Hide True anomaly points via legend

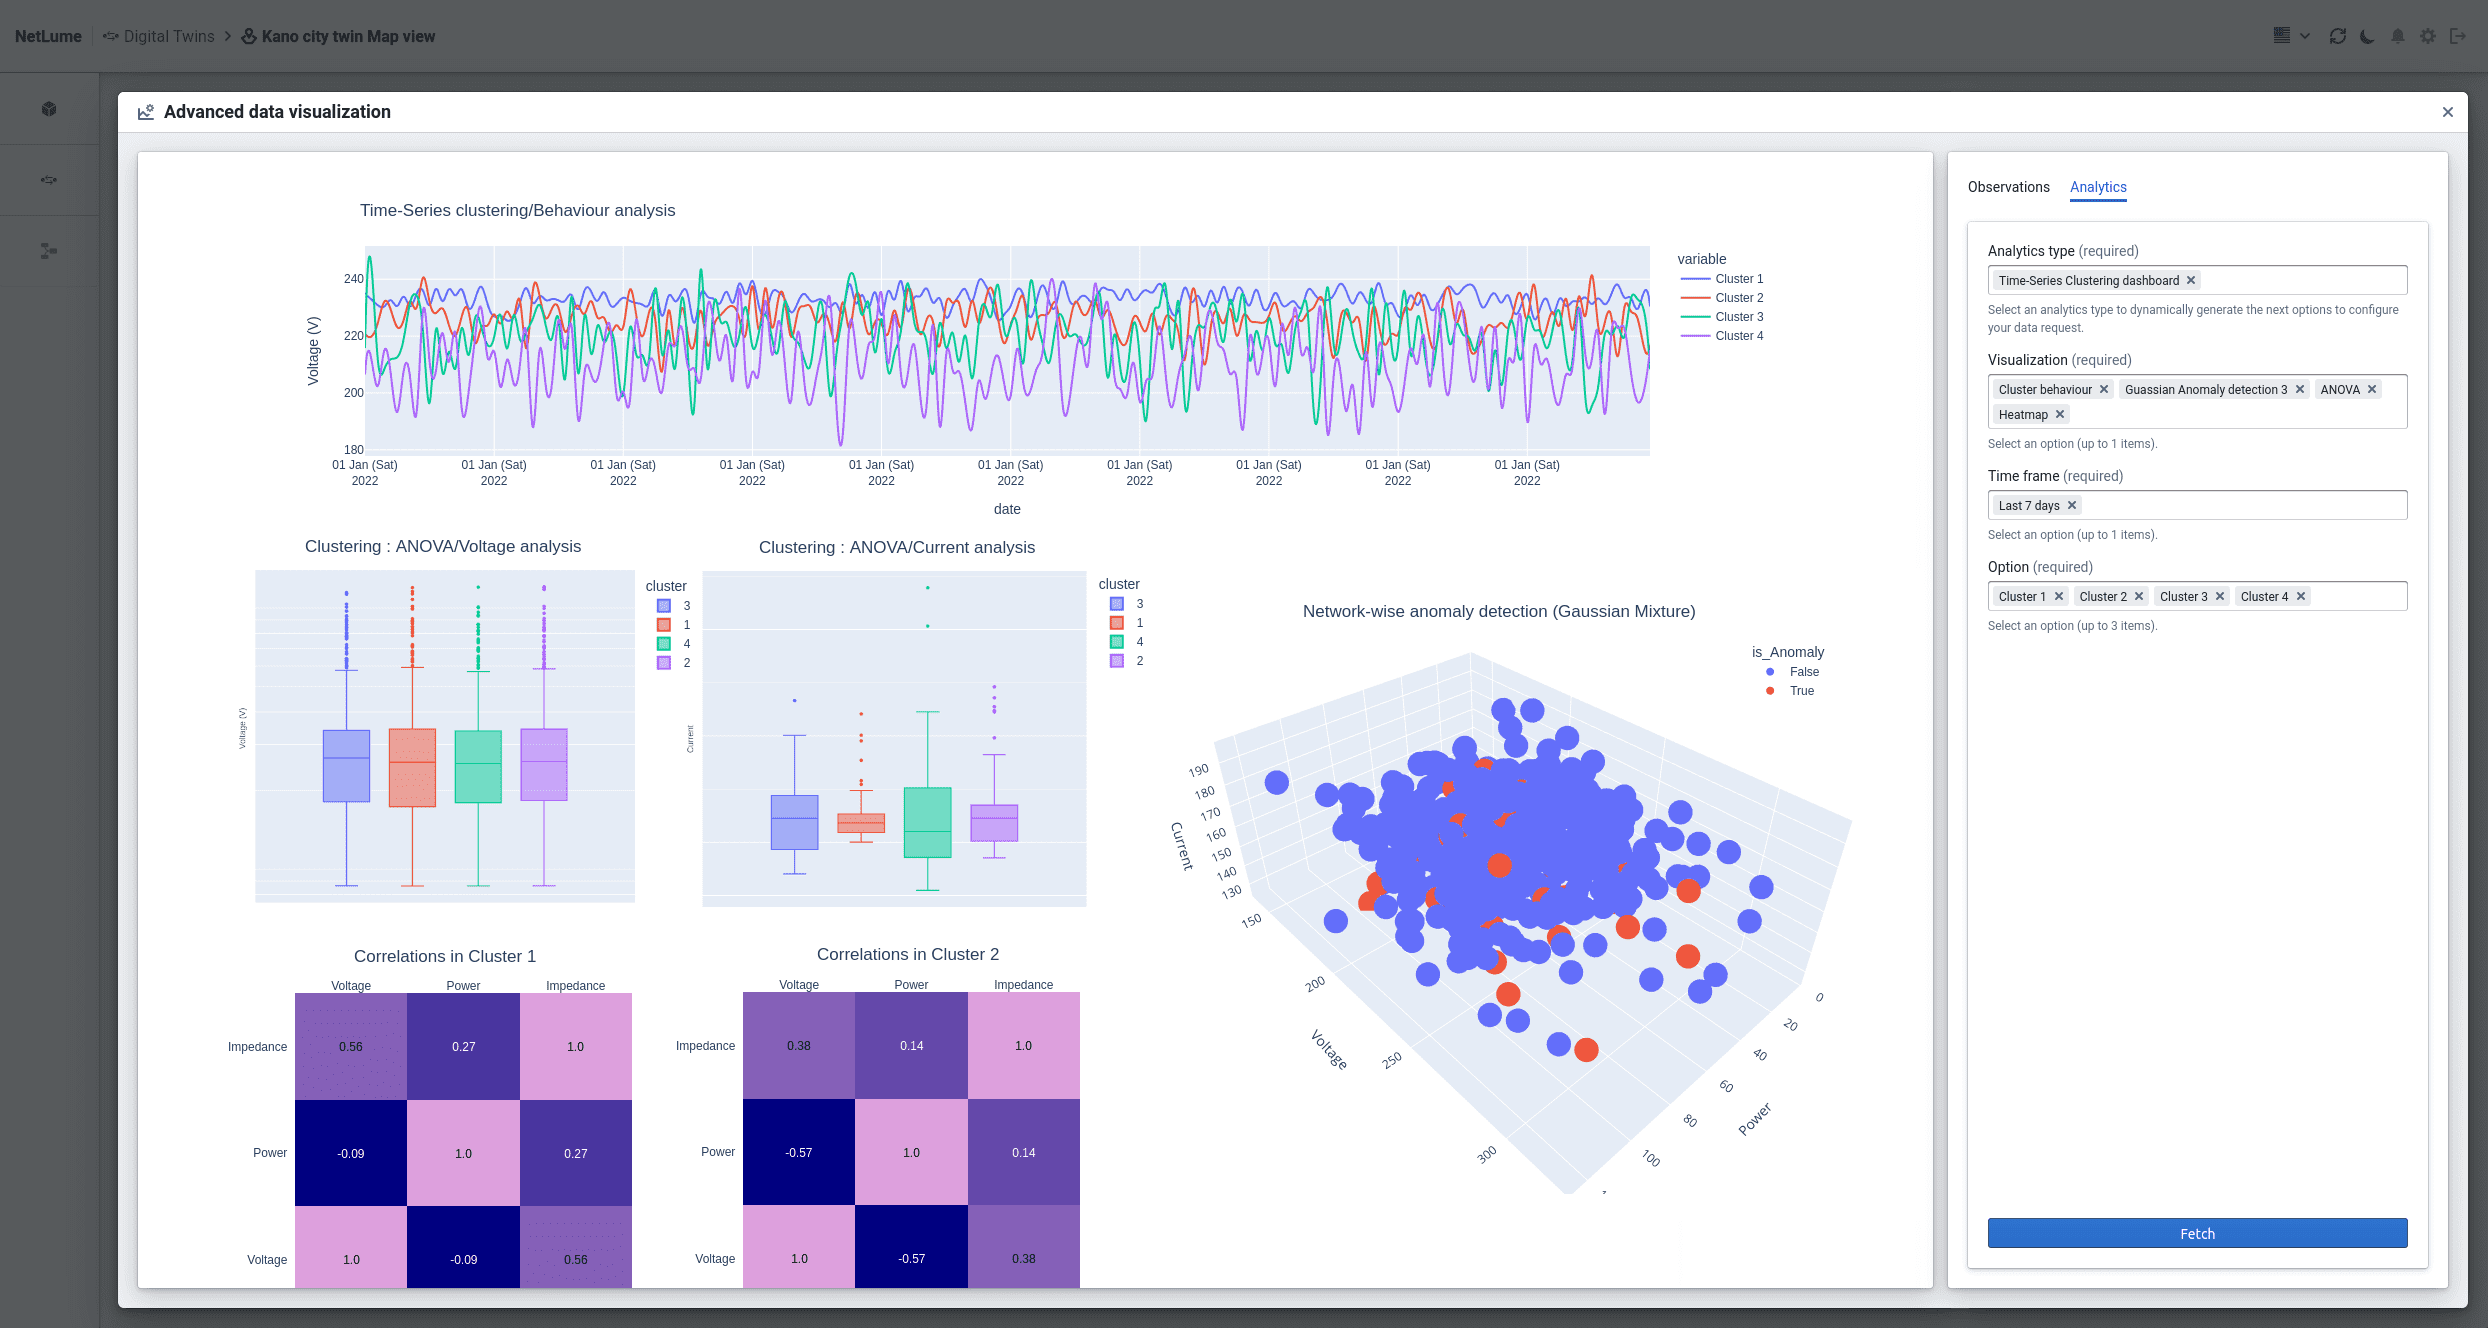click(x=1800, y=691)
